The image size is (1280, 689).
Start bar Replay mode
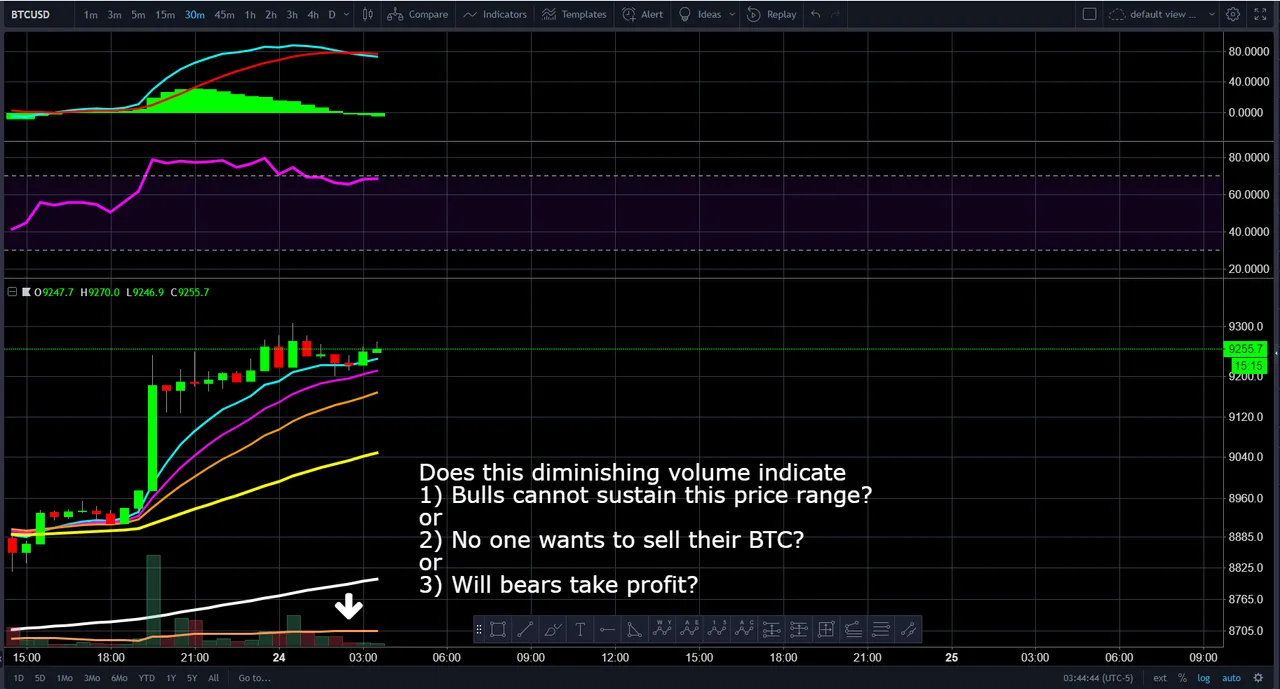coord(771,14)
